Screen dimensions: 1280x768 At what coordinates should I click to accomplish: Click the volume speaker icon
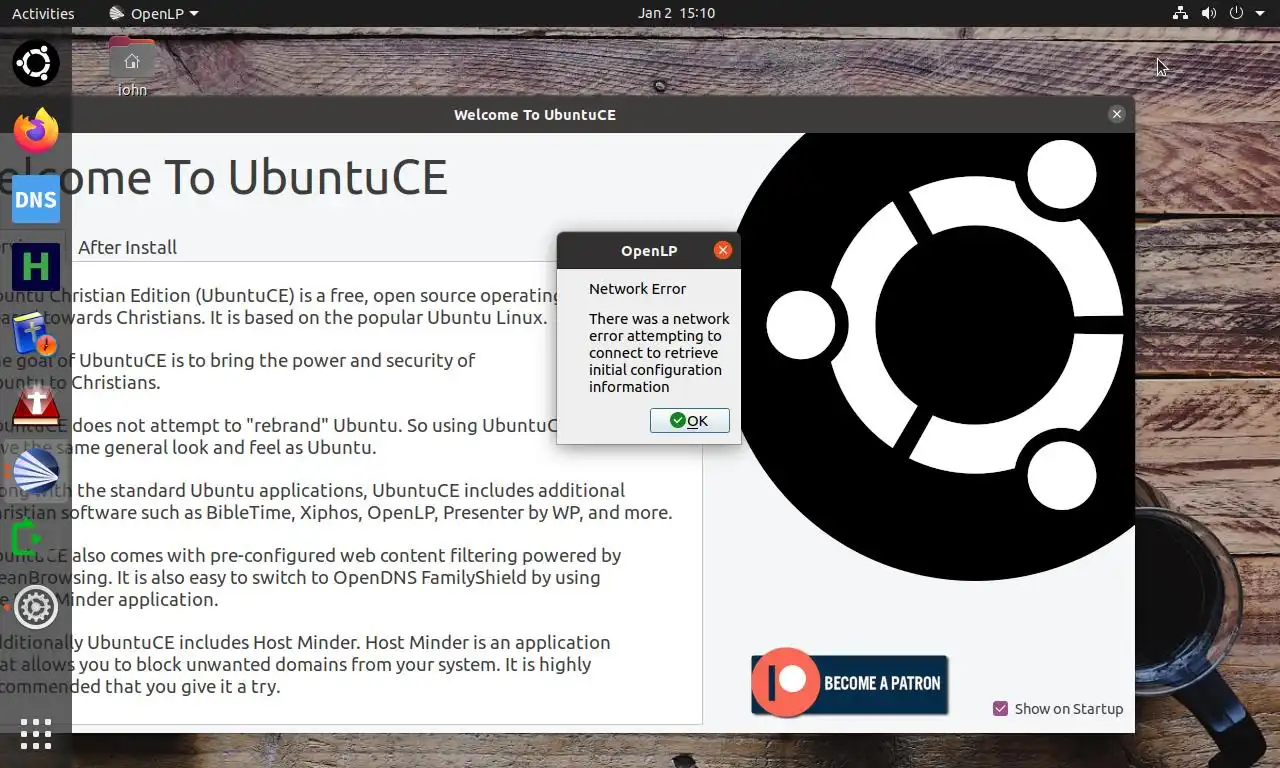tap(1208, 13)
